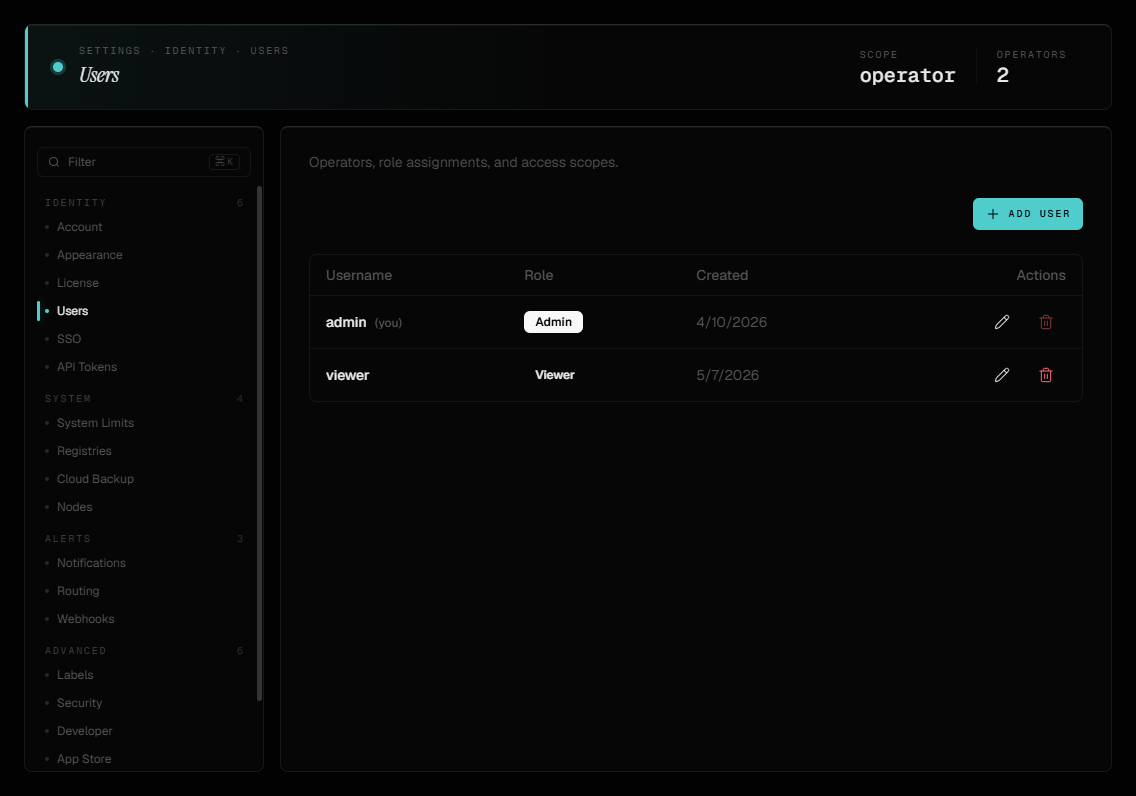Click the IDENTITY breadcrumb segment in header
The image size is (1136, 796).
195,51
